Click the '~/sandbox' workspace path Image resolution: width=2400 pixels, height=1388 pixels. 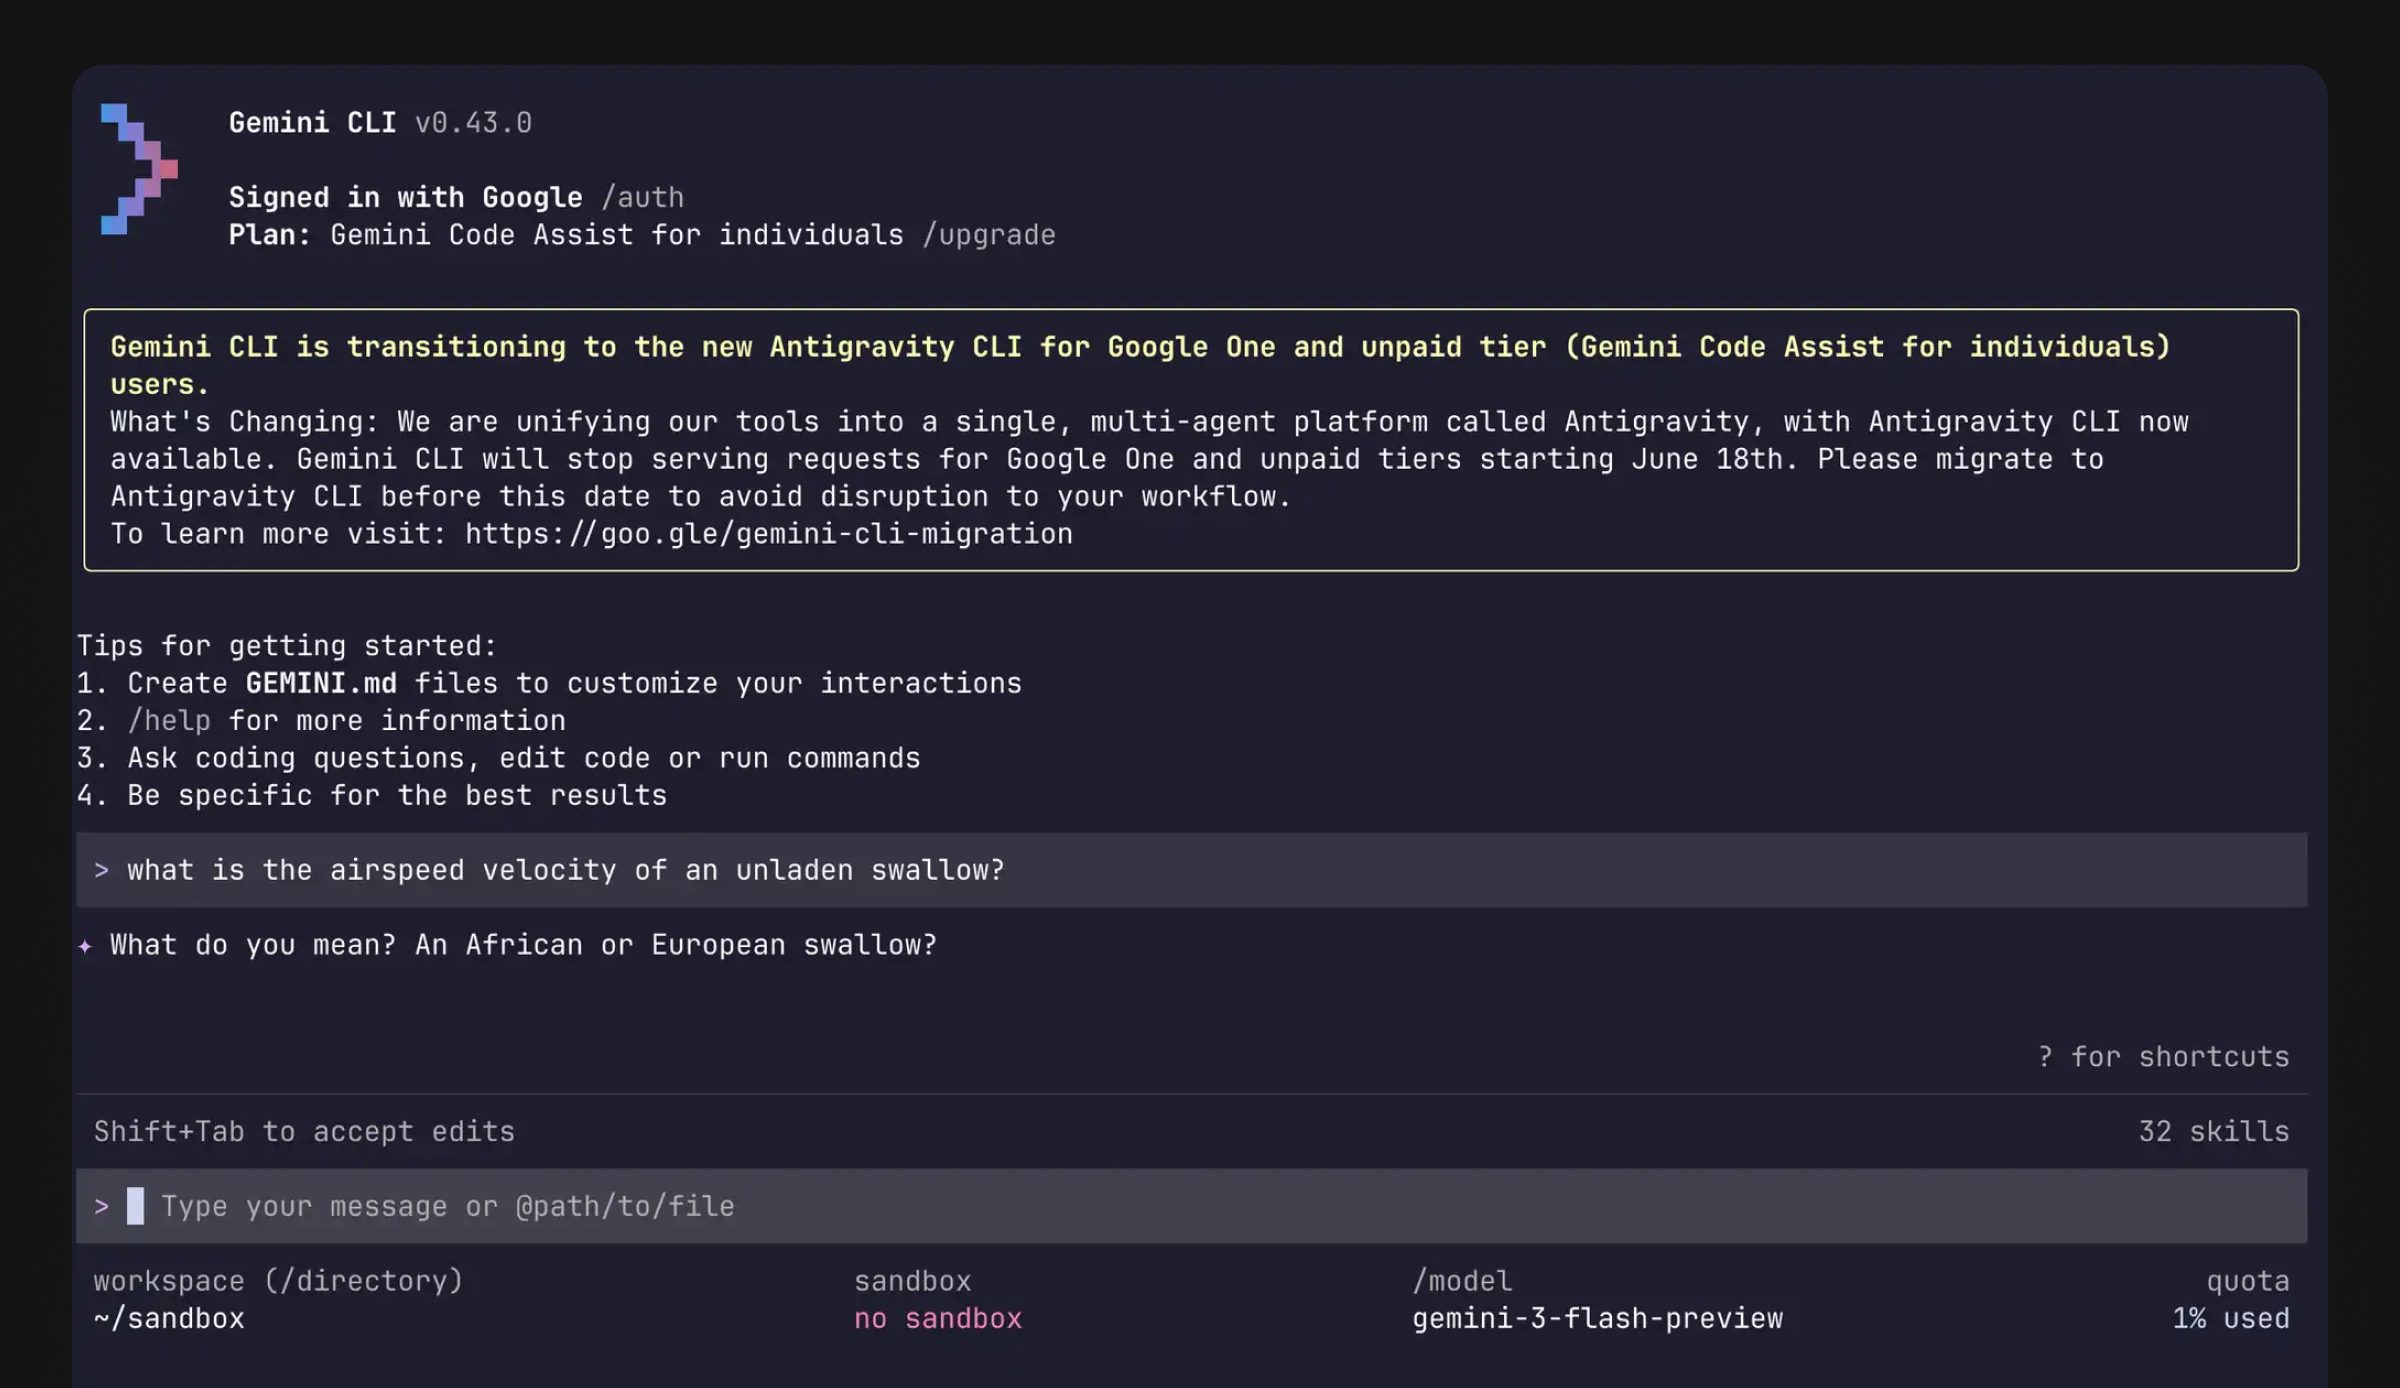pyautogui.click(x=169, y=1319)
